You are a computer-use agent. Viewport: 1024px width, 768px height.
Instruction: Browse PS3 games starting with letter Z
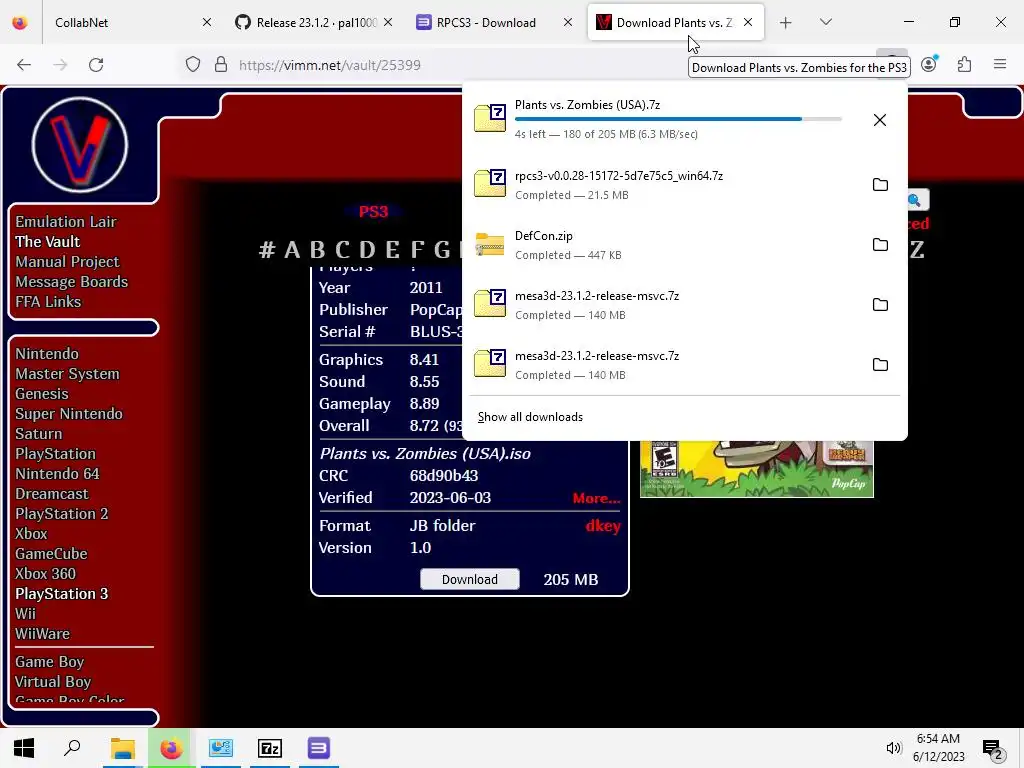(917, 249)
